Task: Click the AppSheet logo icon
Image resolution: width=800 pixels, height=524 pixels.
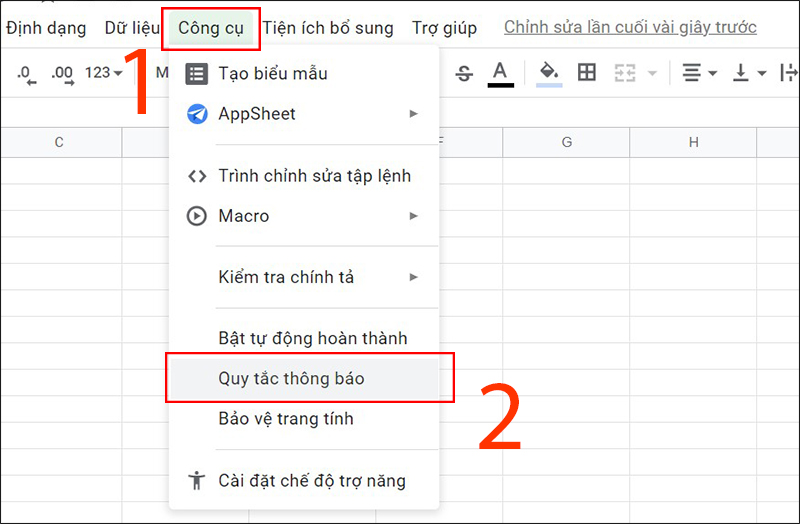Action: tap(197, 114)
